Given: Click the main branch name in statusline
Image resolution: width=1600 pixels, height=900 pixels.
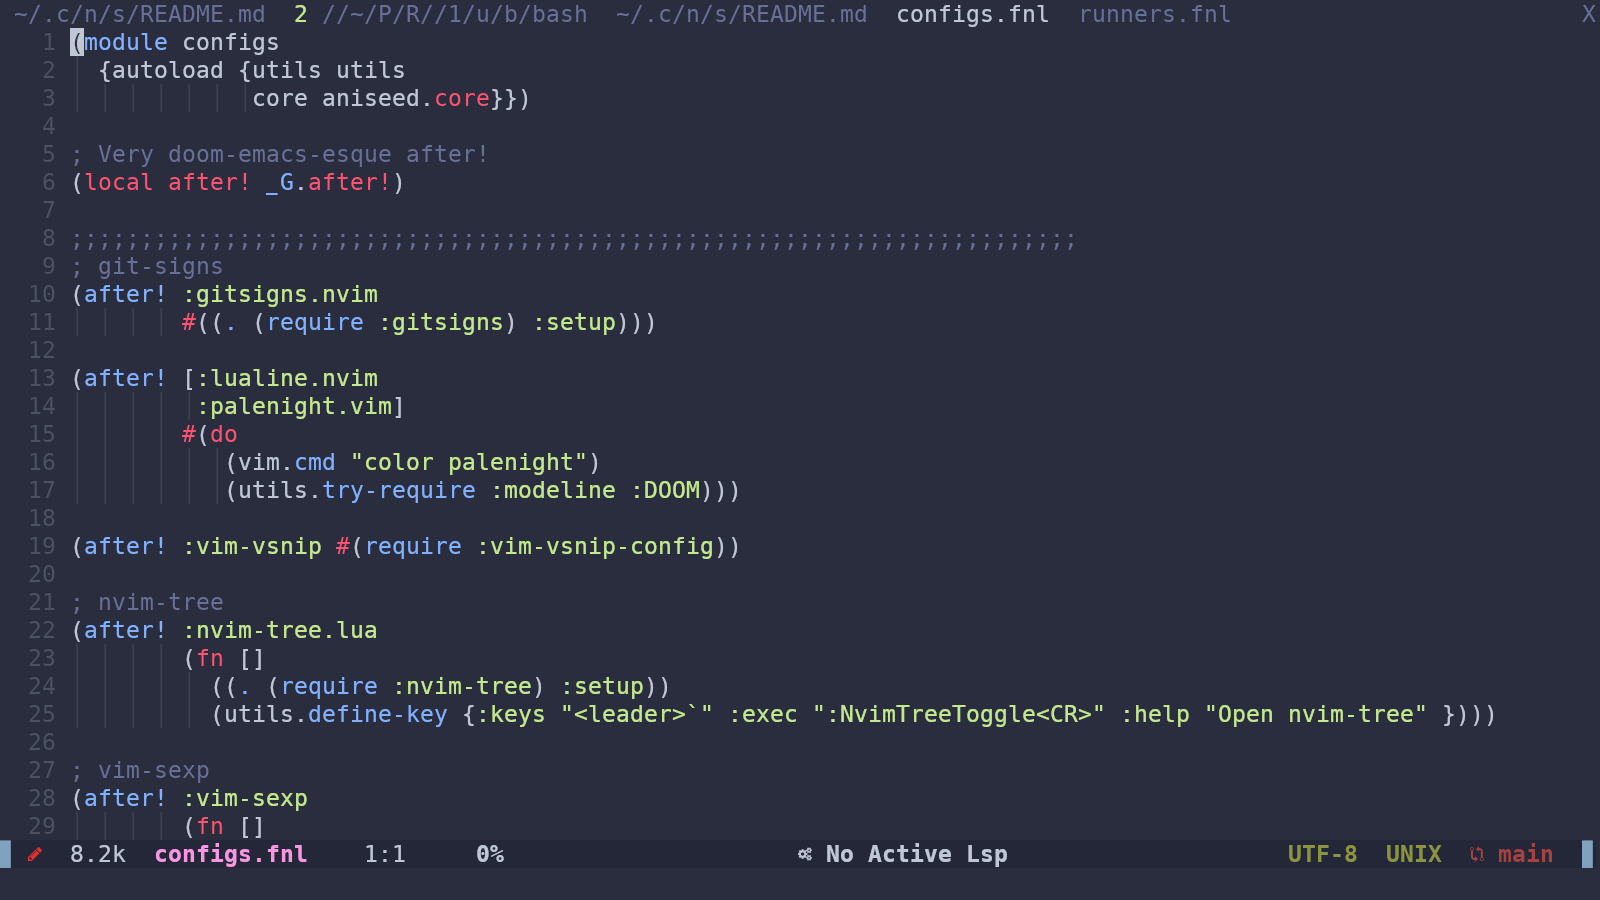Looking at the screenshot, I should point(1526,854).
